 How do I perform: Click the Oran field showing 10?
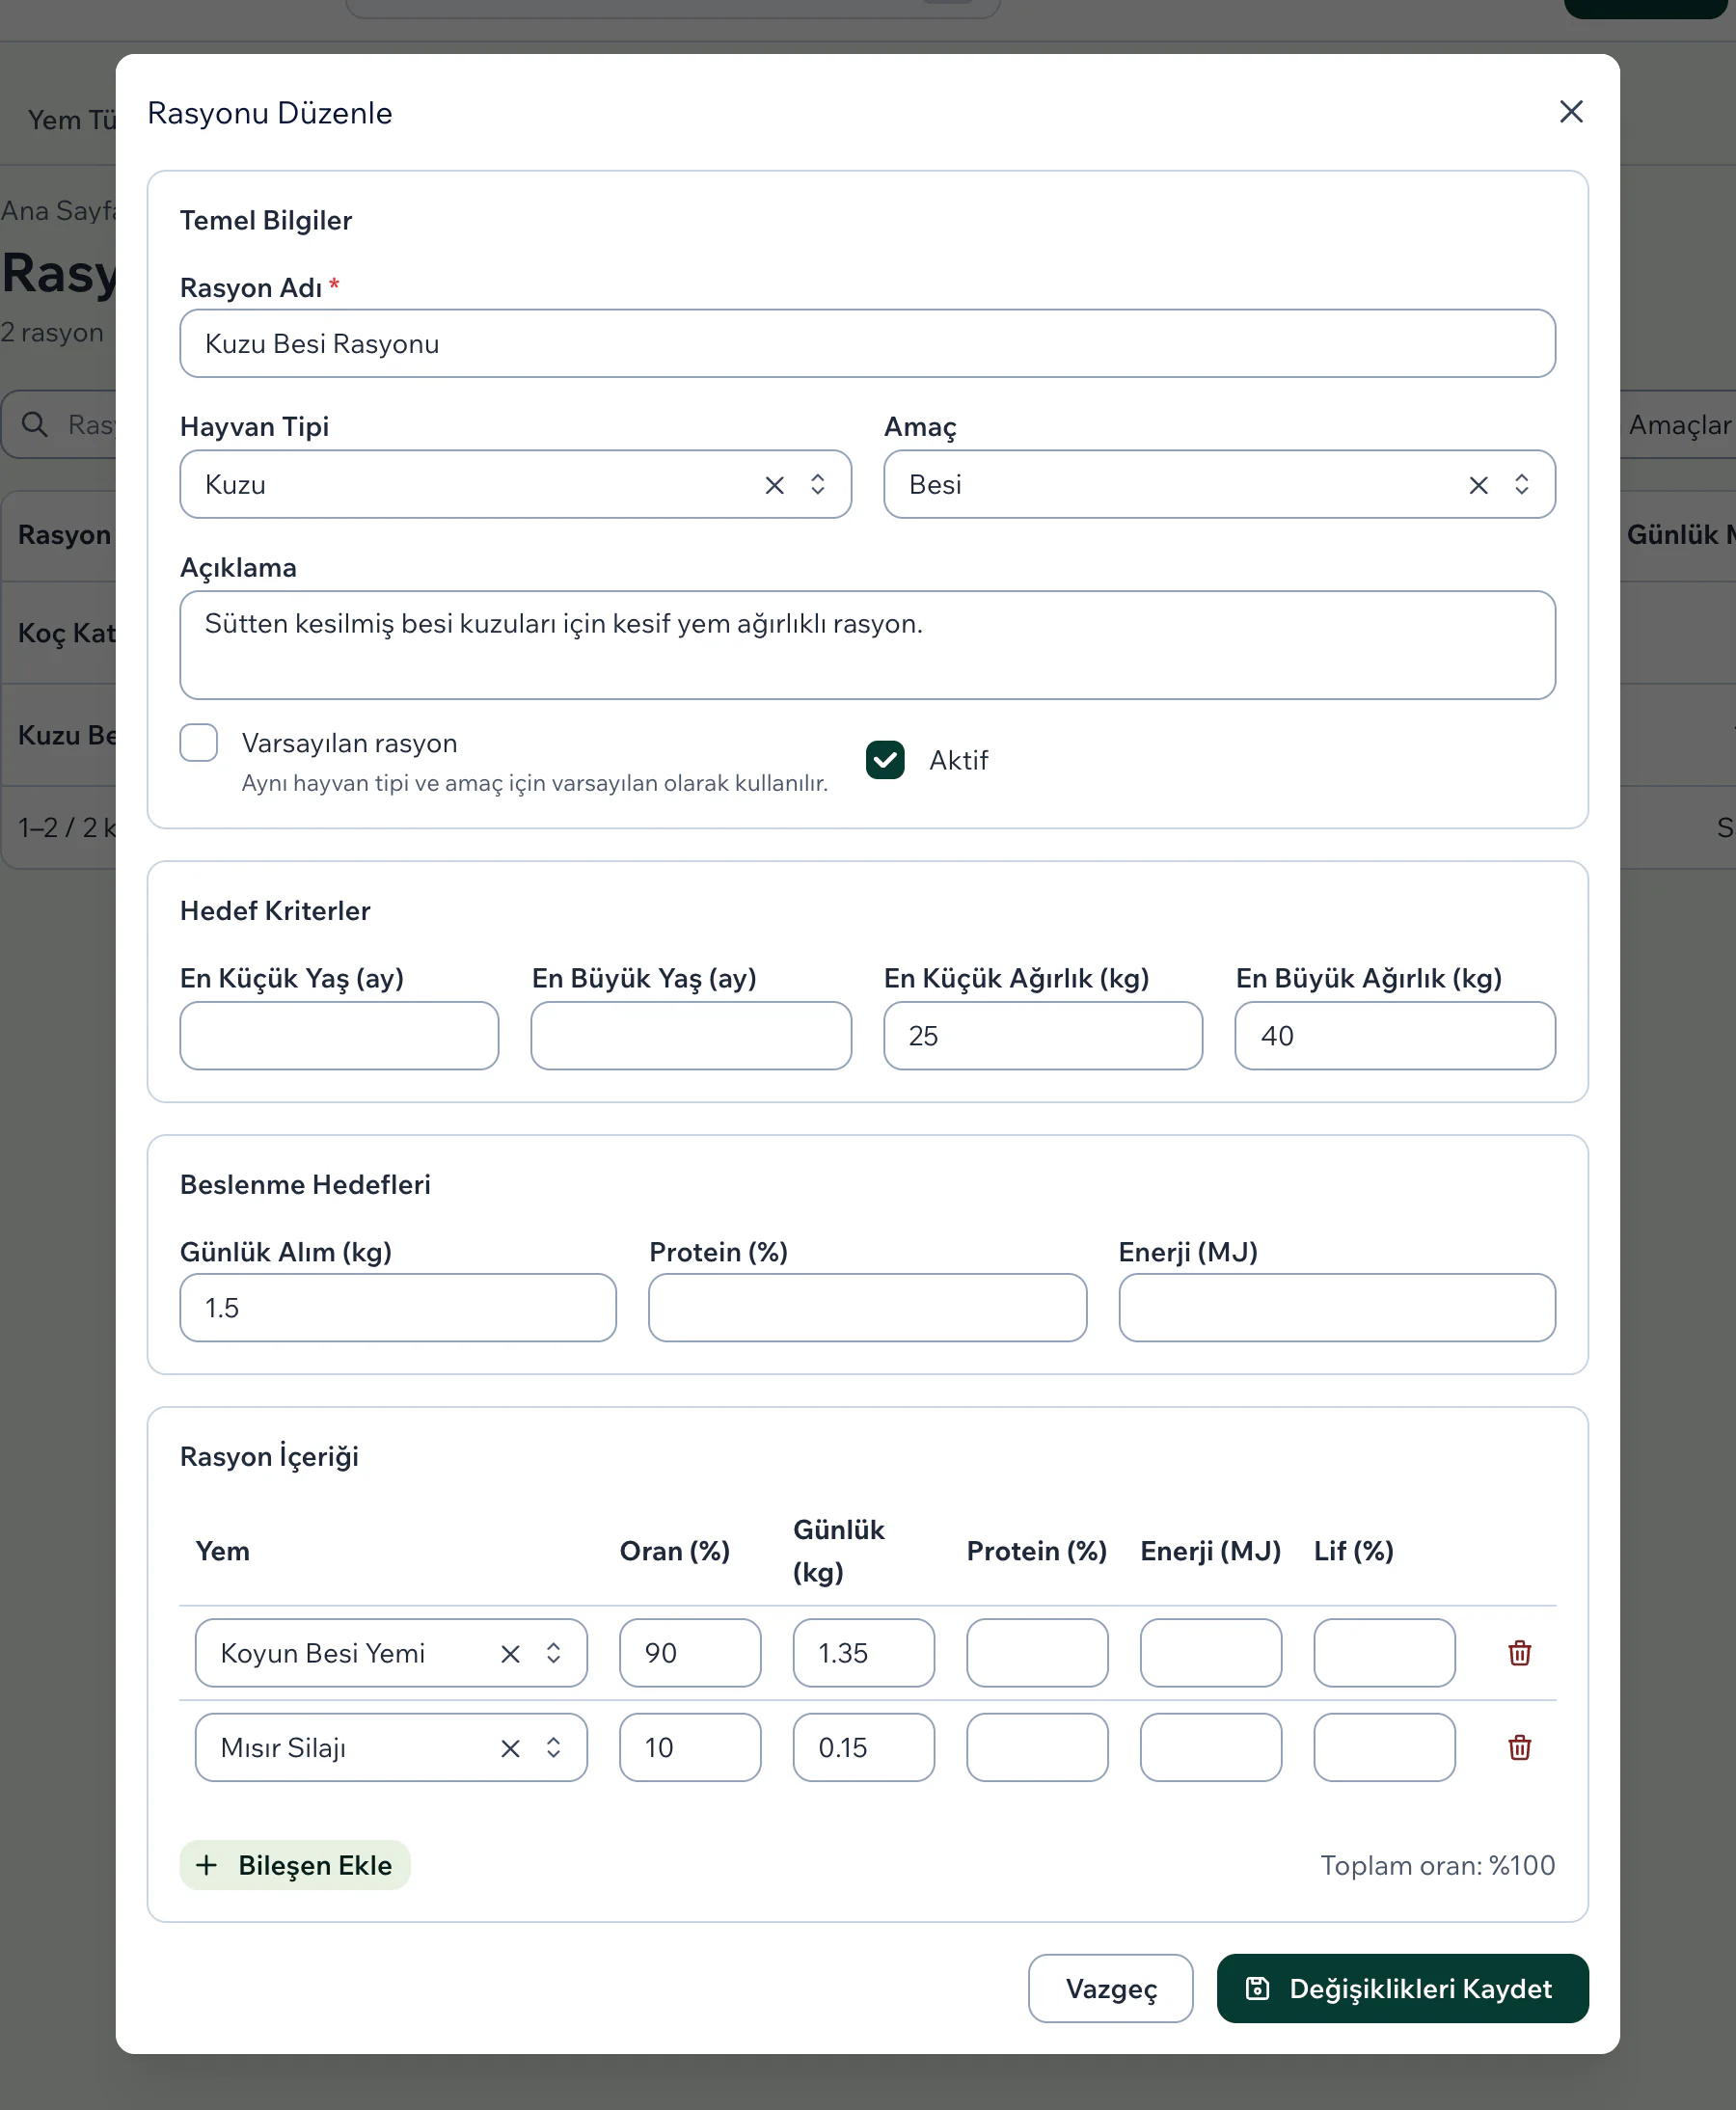pyautogui.click(x=690, y=1747)
